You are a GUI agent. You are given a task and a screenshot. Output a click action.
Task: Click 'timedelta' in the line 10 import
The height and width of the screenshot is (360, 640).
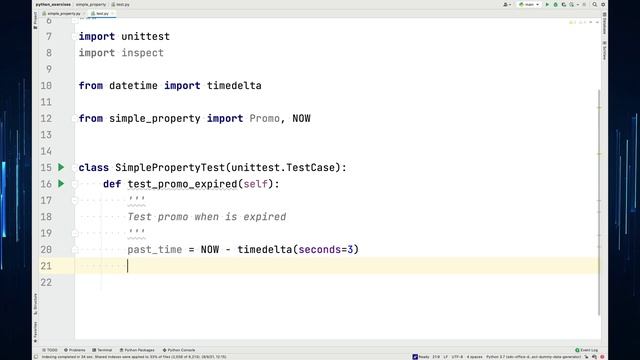234,86
